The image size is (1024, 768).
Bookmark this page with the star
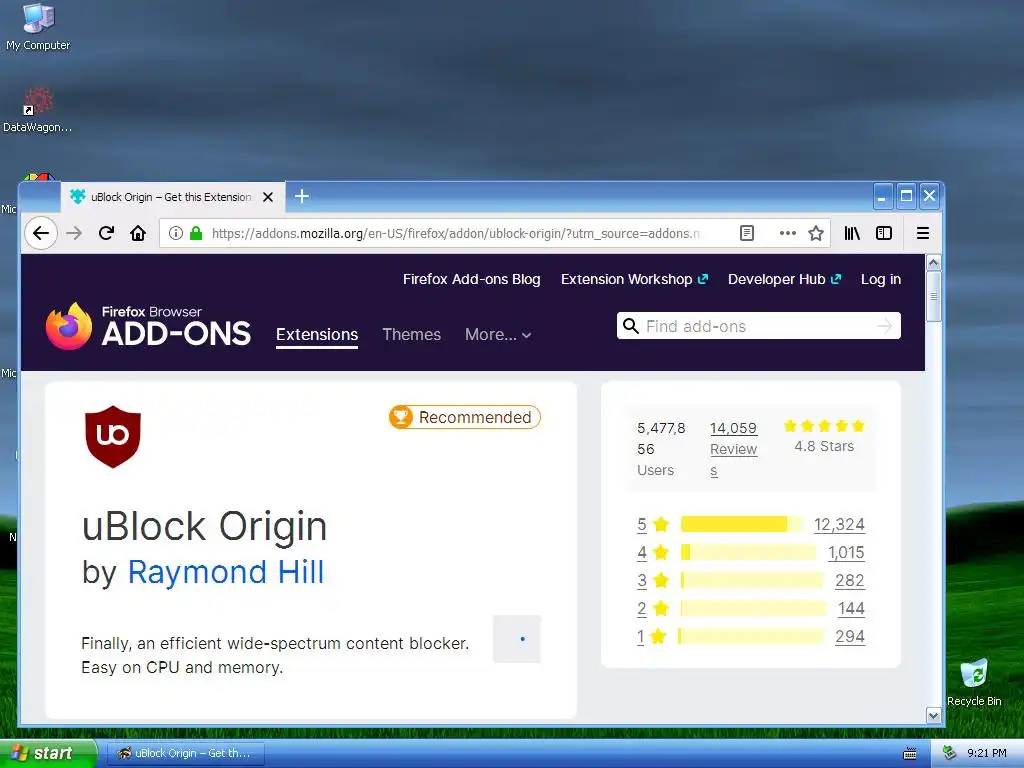pos(816,233)
